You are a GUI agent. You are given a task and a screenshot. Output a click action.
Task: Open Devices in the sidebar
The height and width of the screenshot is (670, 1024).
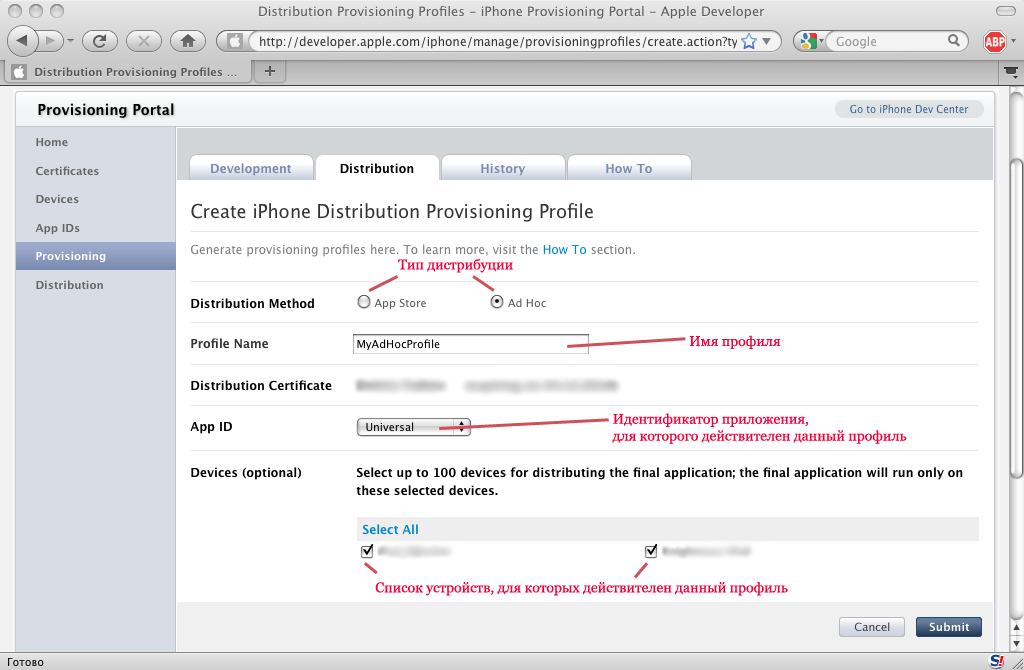[57, 199]
